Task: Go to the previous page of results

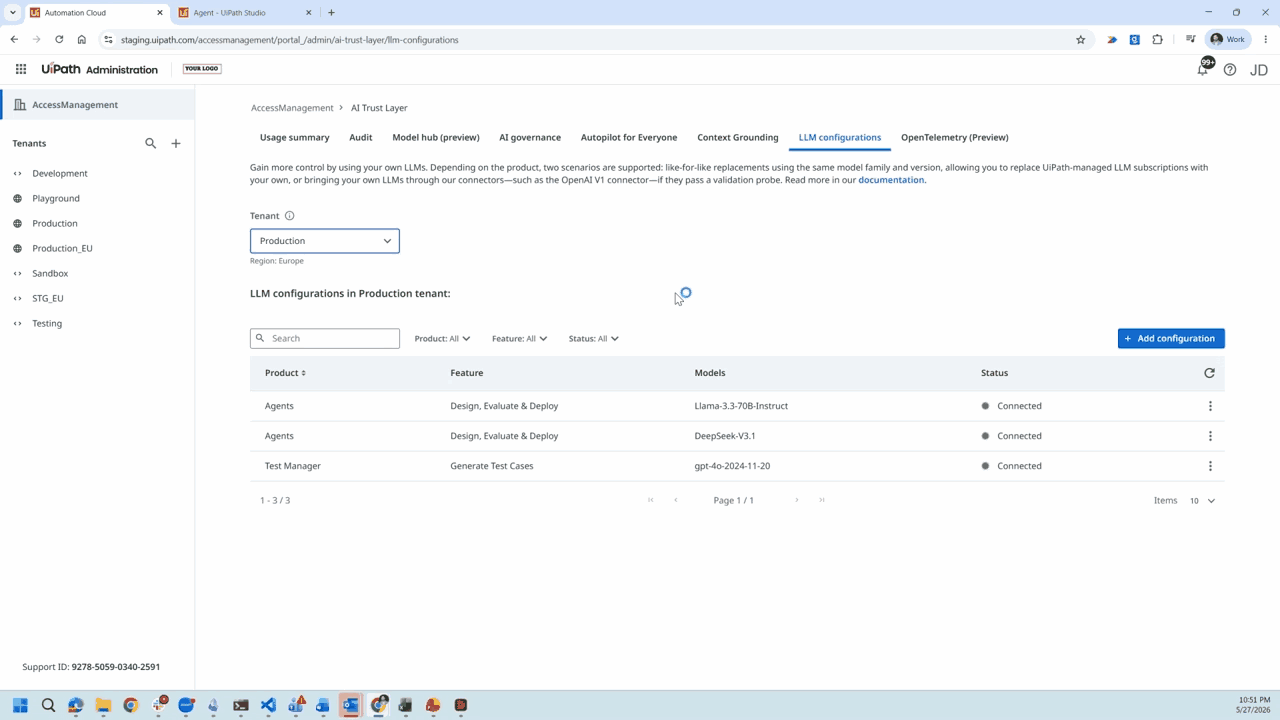Action: pyautogui.click(x=676, y=500)
